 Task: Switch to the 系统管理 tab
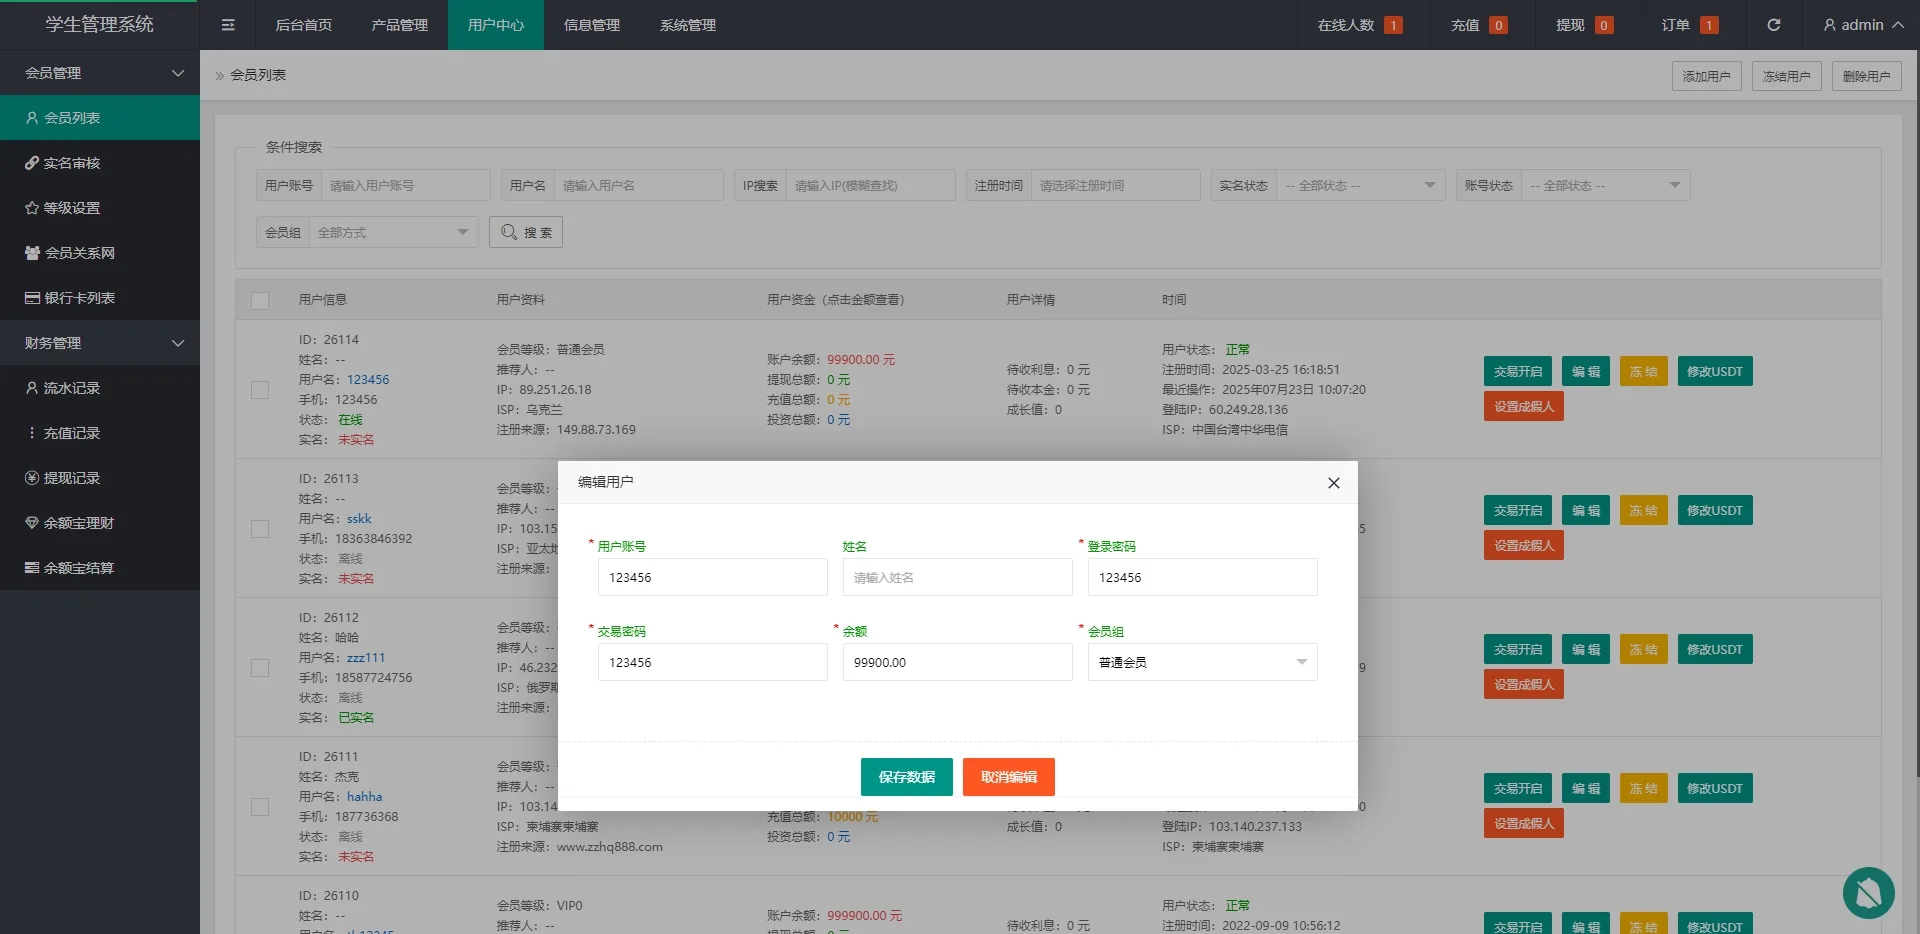[688, 25]
